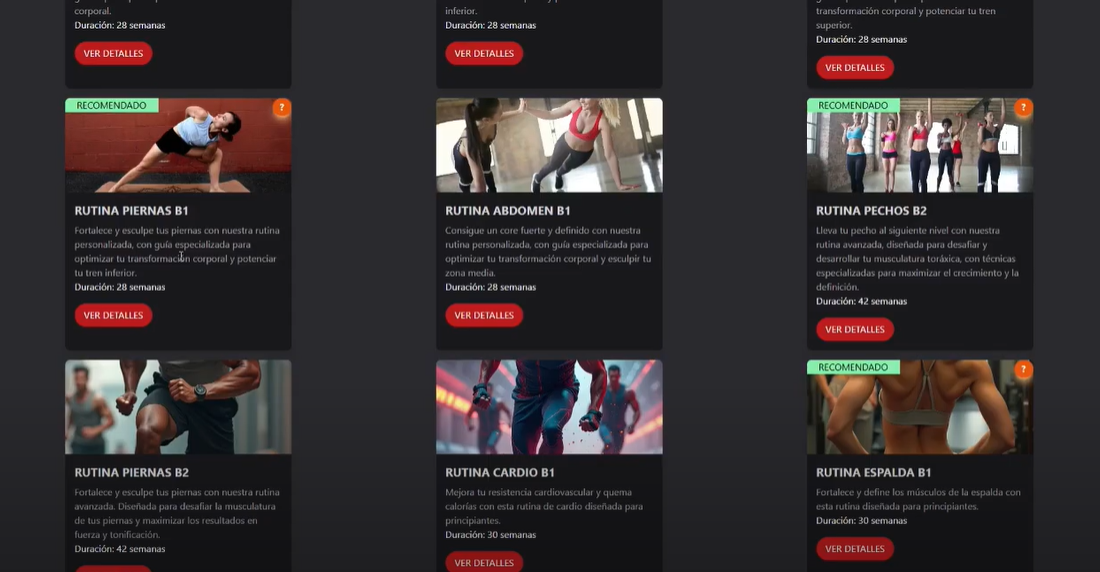Select the Rutina Pechos B2 group photo

920,145
